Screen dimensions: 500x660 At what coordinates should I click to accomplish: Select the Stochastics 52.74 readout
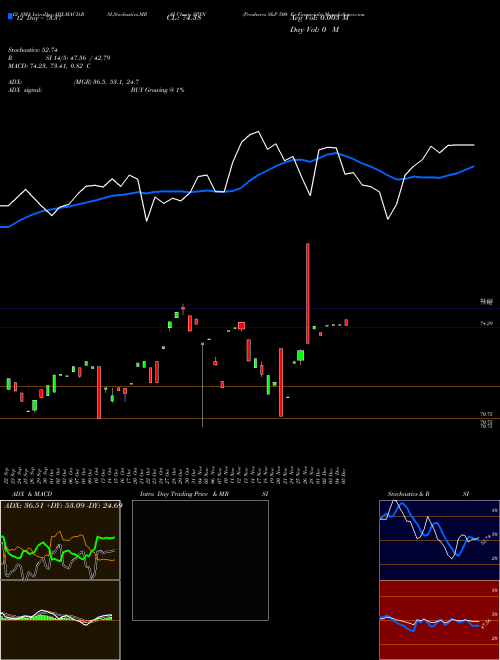(32, 50)
